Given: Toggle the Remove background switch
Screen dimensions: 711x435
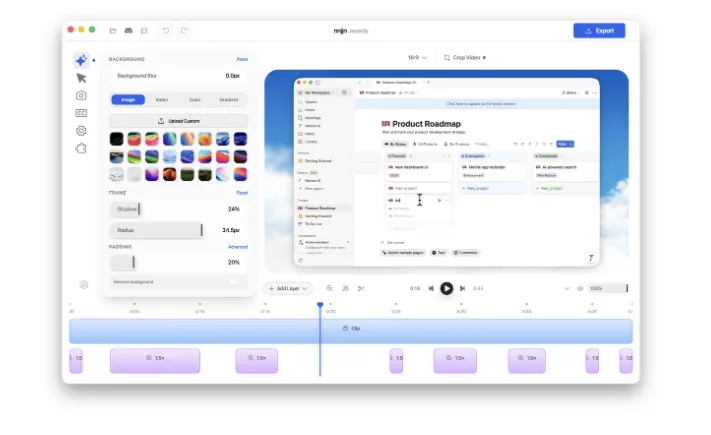Looking at the screenshot, I should (x=234, y=282).
